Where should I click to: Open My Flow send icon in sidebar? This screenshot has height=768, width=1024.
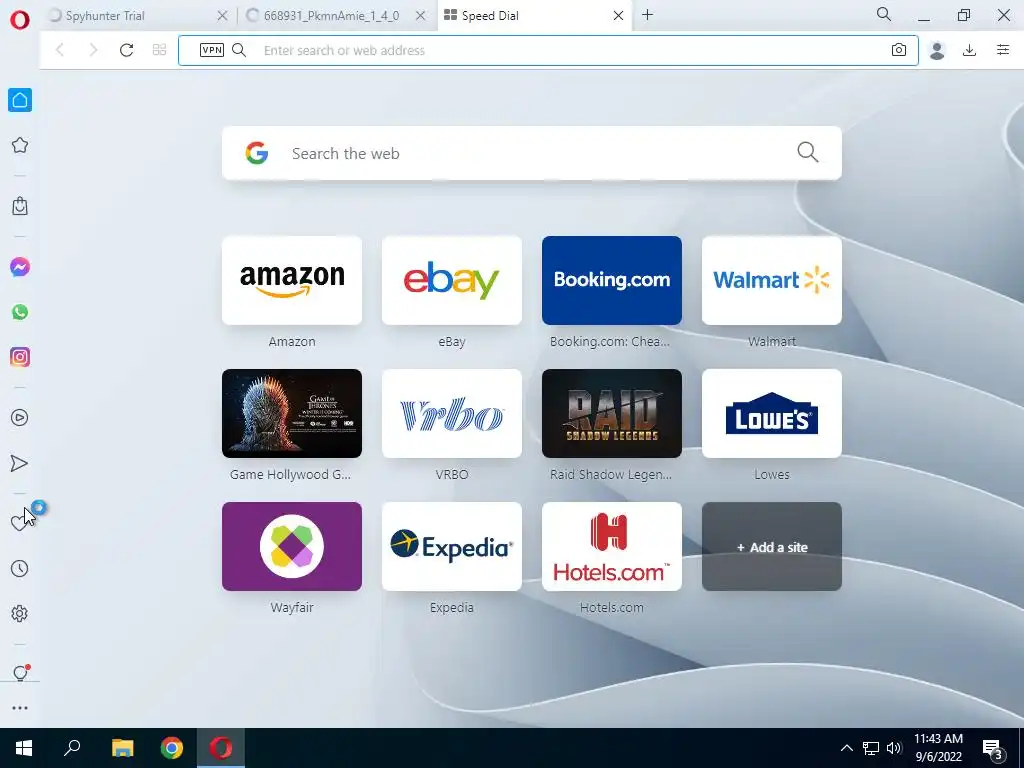point(20,463)
